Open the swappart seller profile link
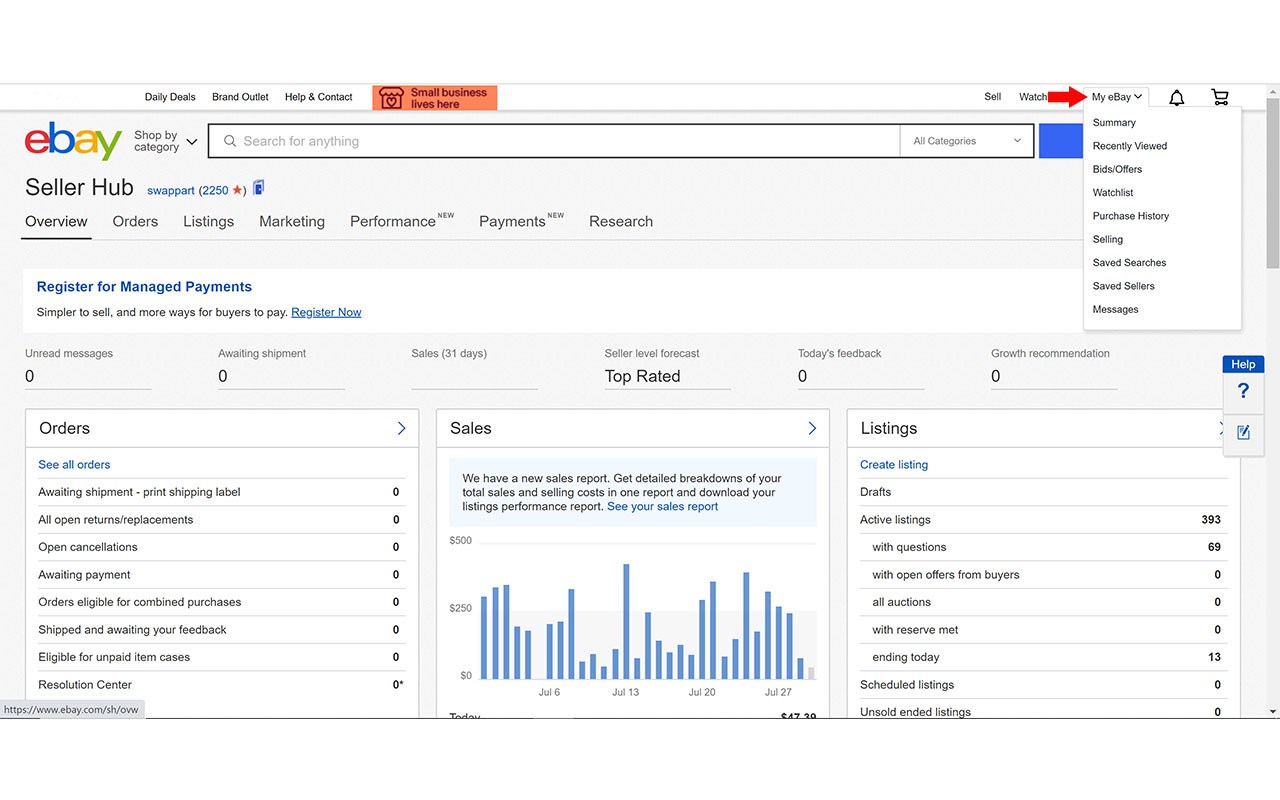1280x800 pixels. [x=171, y=190]
